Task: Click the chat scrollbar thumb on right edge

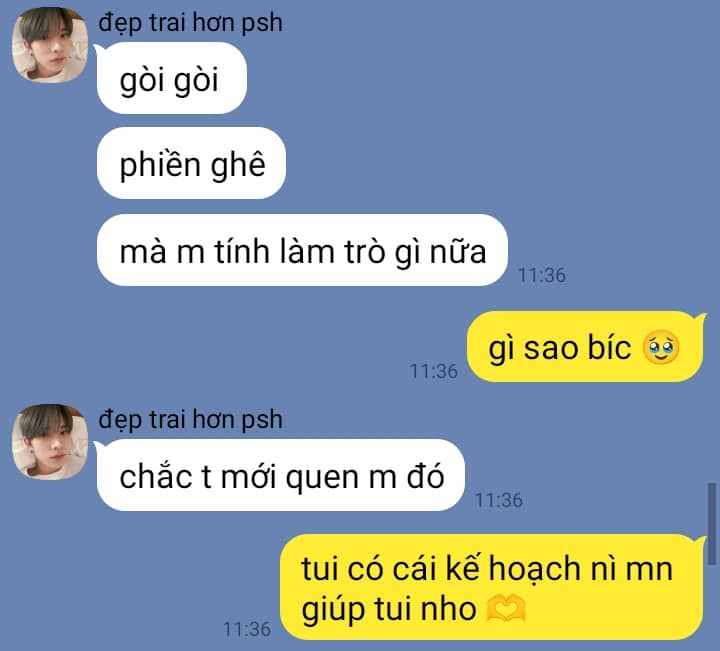Action: coord(712,523)
